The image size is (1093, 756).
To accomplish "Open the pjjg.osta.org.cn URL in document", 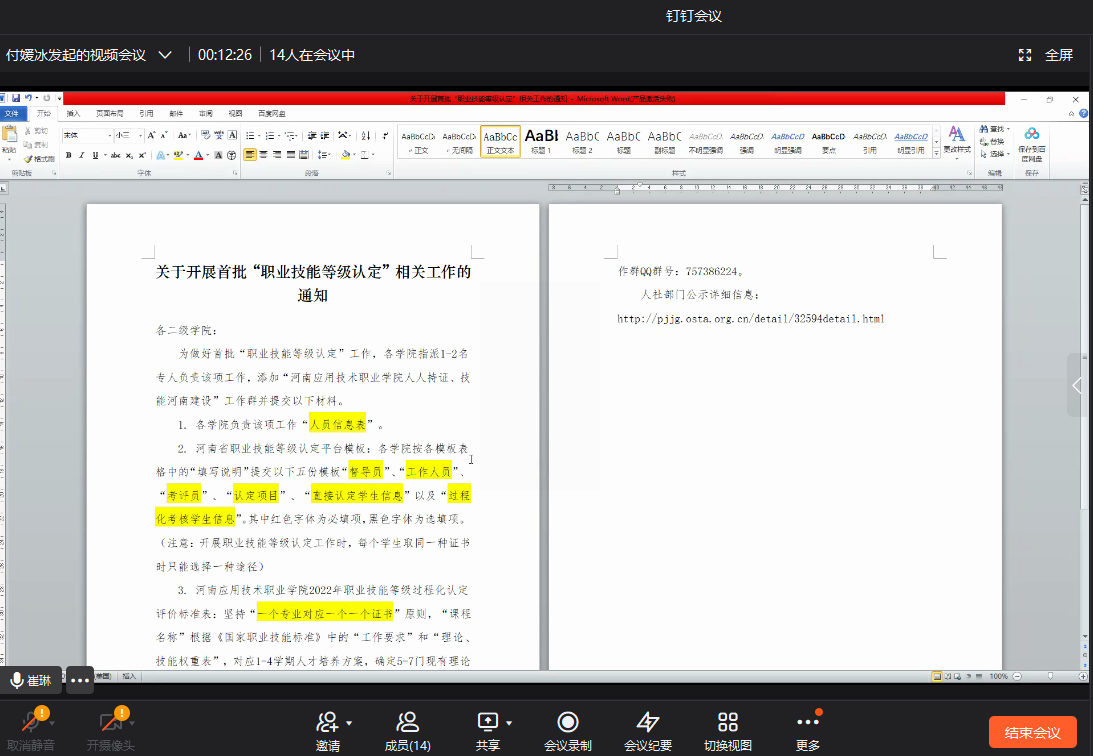I will tap(750, 319).
